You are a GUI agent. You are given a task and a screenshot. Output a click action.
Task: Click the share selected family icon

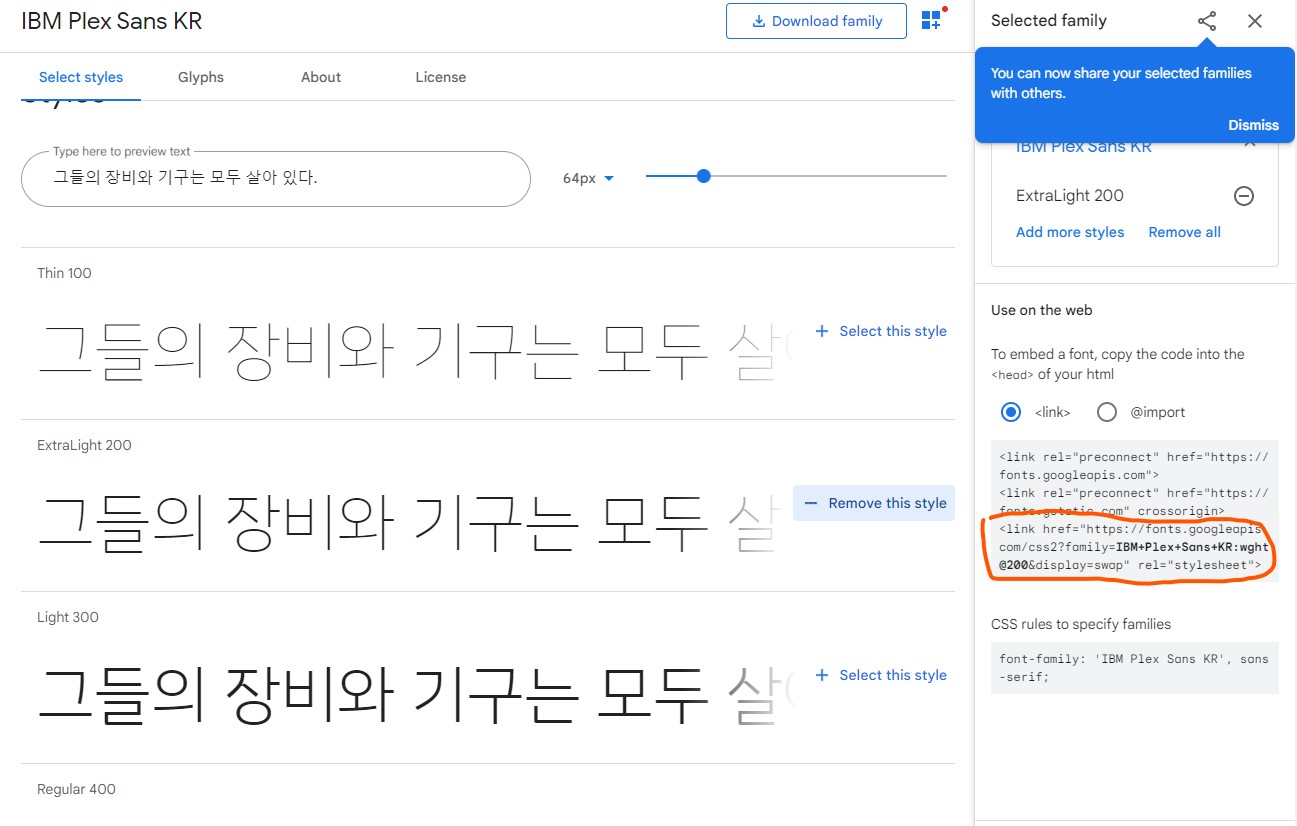(1207, 21)
